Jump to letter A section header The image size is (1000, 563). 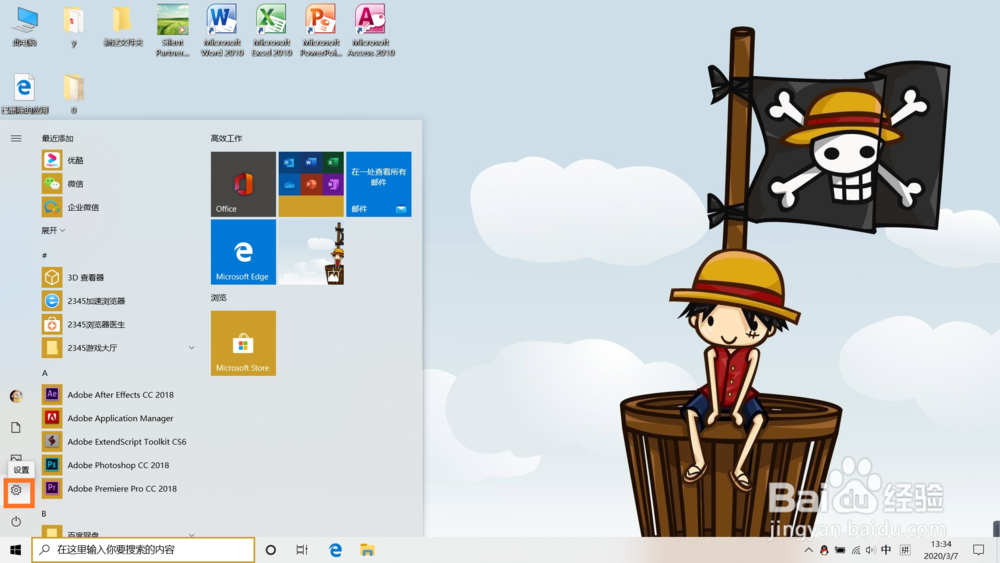[x=45, y=372]
